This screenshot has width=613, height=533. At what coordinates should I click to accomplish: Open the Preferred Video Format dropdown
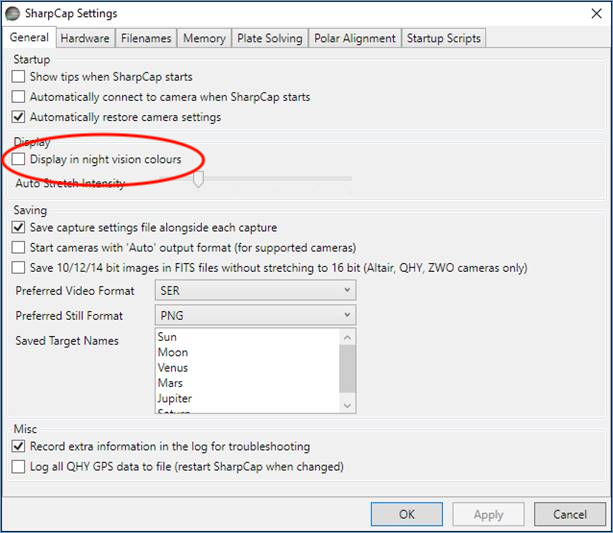click(255, 290)
